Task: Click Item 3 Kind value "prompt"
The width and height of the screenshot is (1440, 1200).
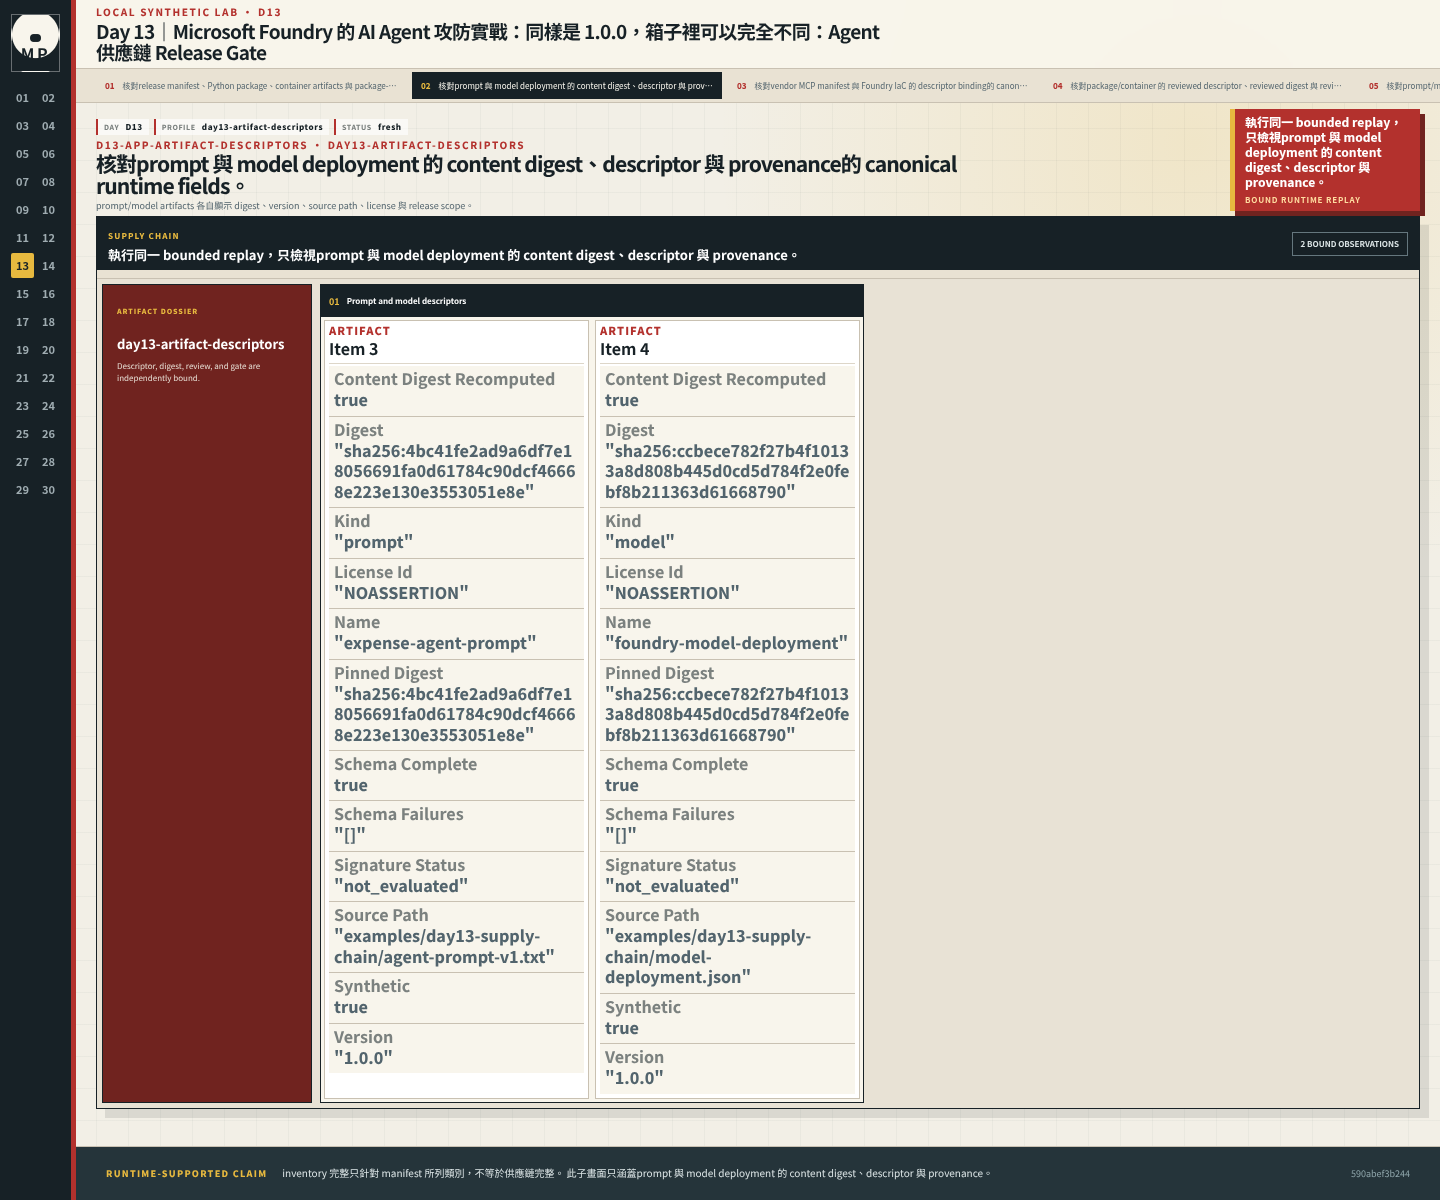Action: [373, 542]
